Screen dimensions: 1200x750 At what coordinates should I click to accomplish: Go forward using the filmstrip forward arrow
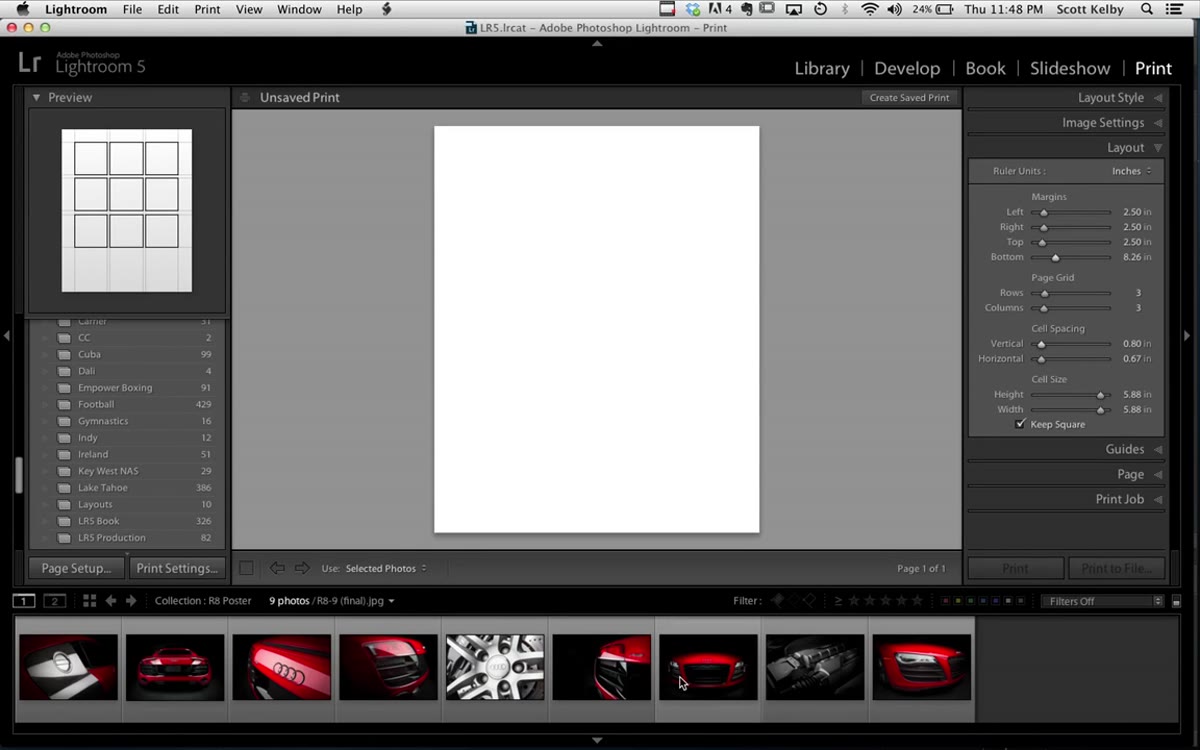pos(131,601)
